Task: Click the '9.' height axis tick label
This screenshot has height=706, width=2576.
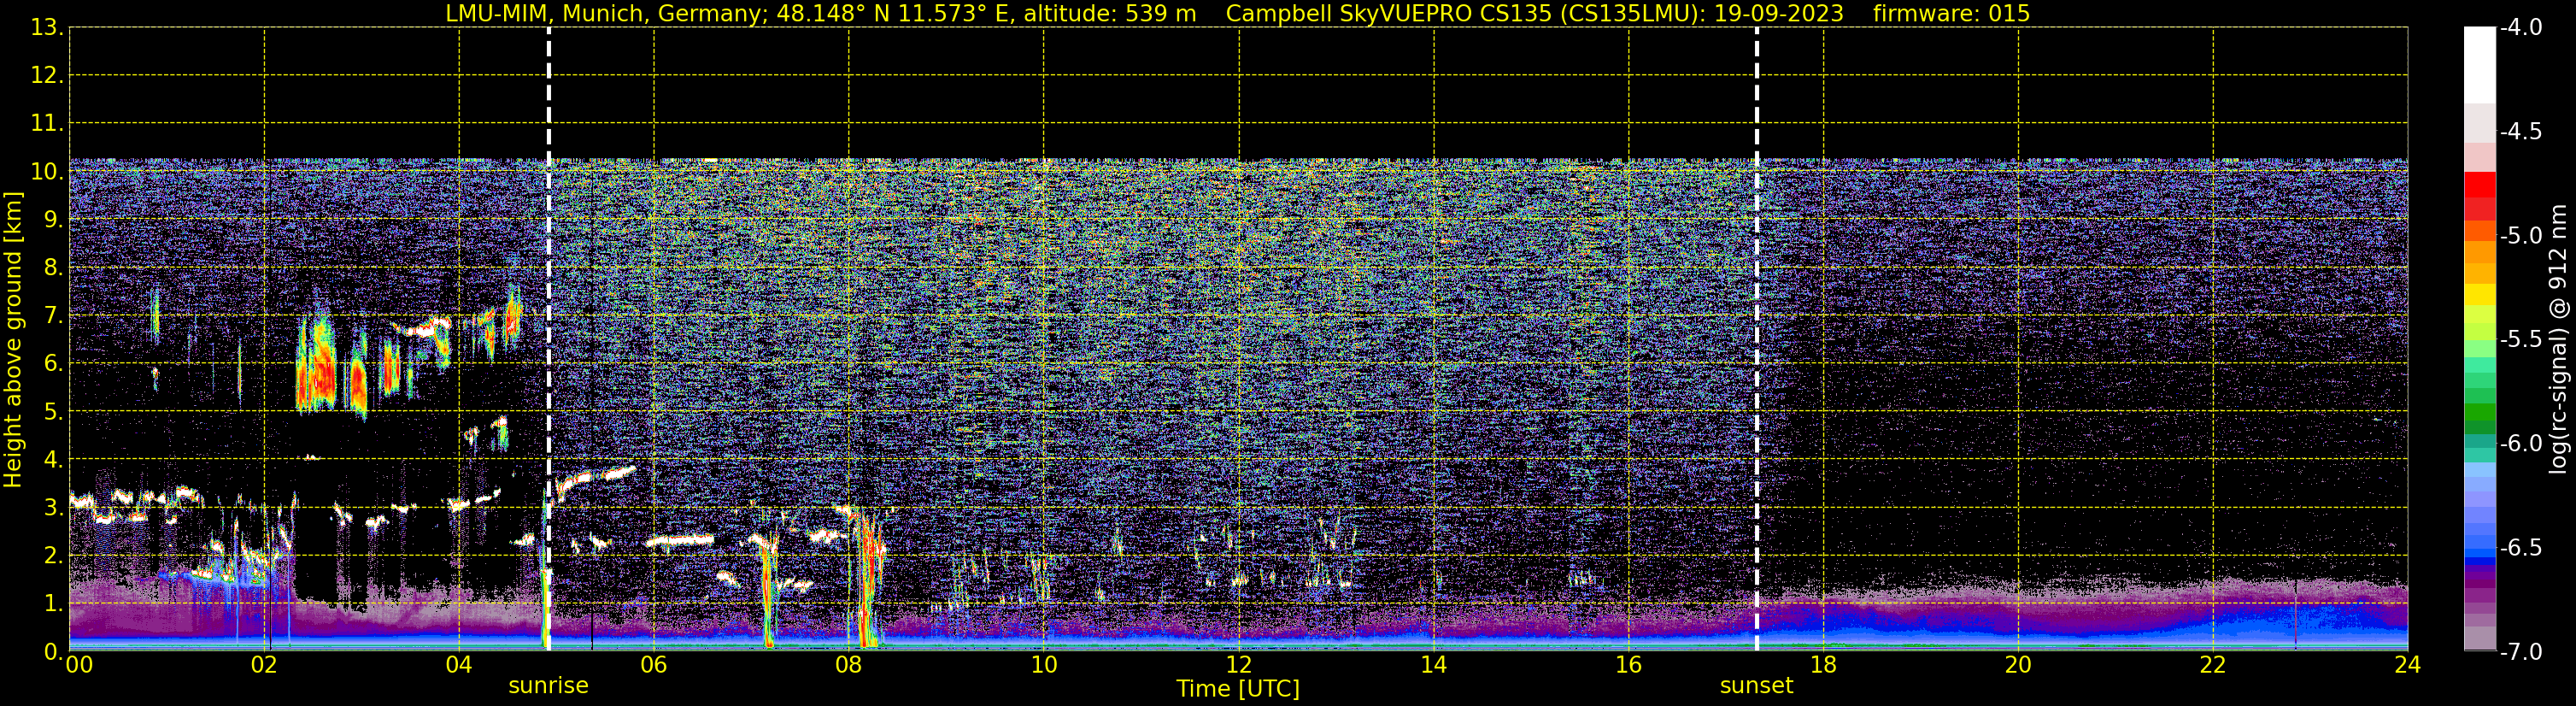Action: pyautogui.click(x=52, y=220)
